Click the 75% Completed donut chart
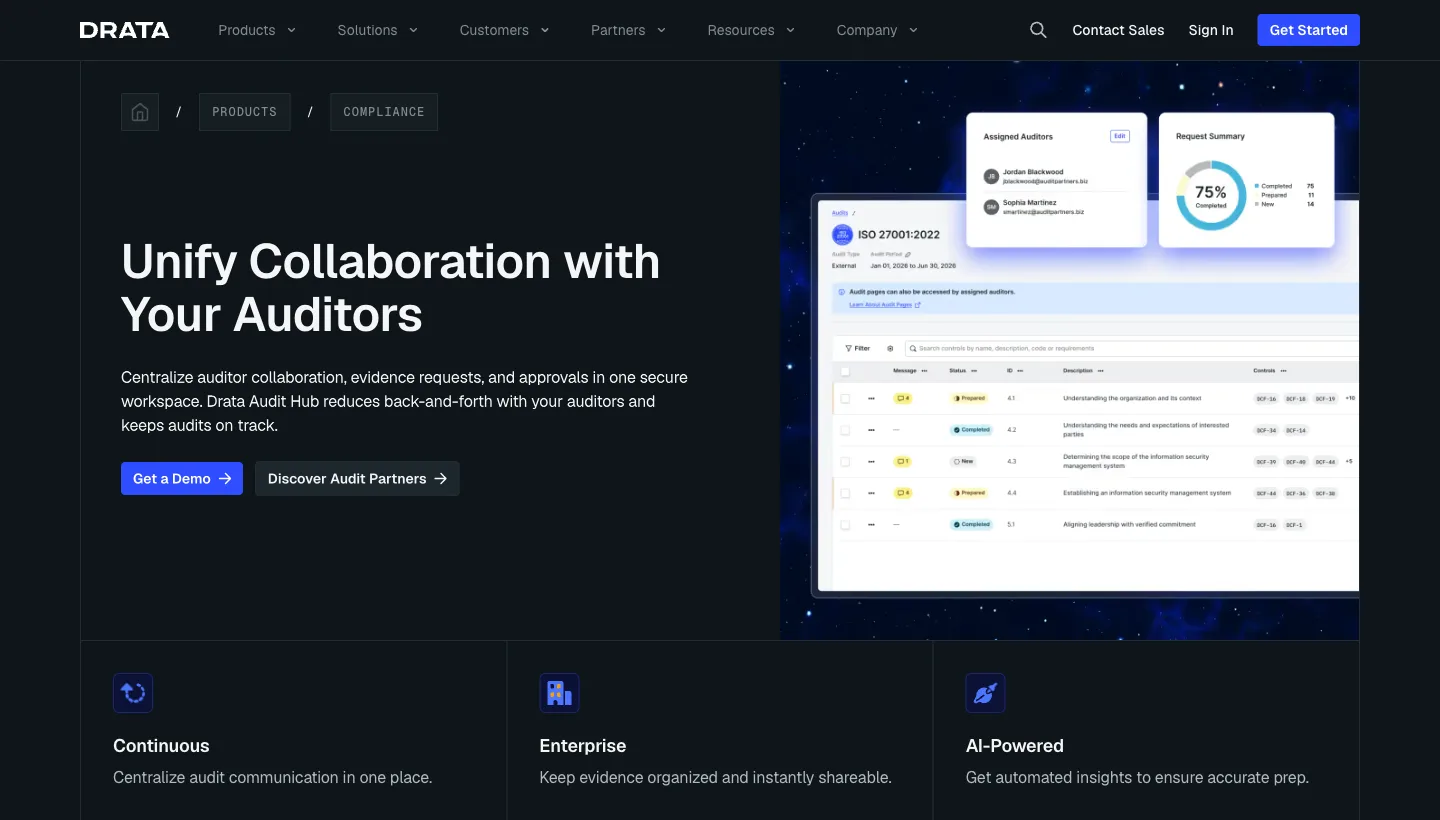The width and height of the screenshot is (1440, 820). pos(1211,195)
